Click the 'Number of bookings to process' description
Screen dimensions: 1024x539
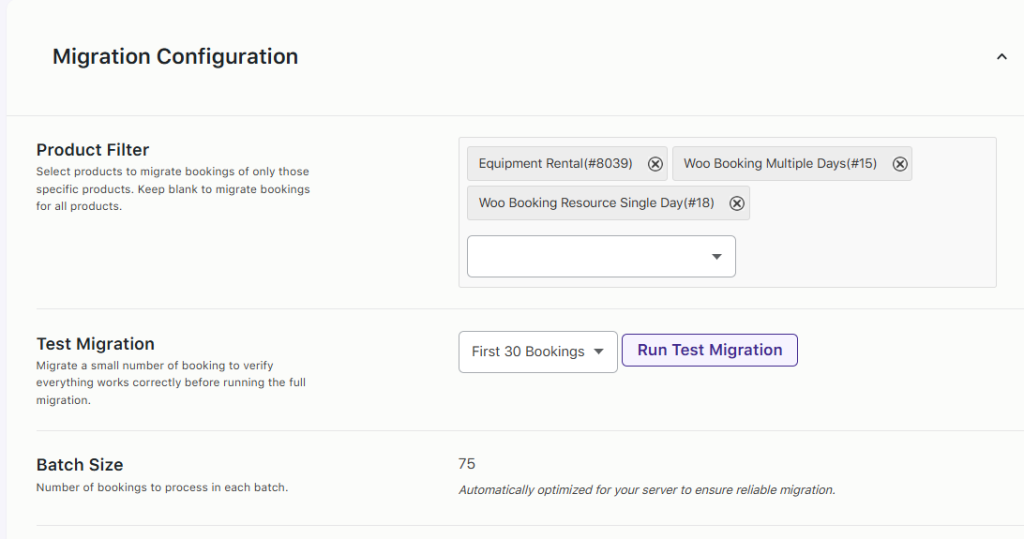point(162,488)
